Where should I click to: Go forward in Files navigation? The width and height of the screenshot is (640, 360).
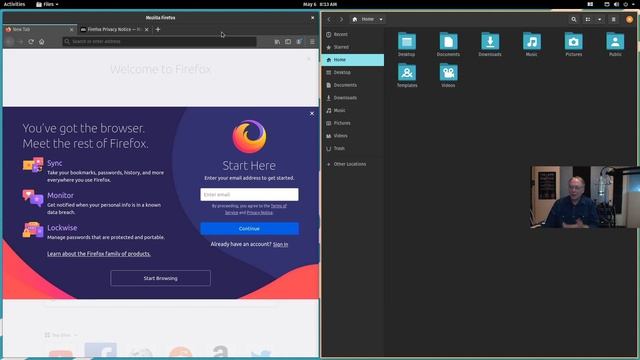pos(341,19)
